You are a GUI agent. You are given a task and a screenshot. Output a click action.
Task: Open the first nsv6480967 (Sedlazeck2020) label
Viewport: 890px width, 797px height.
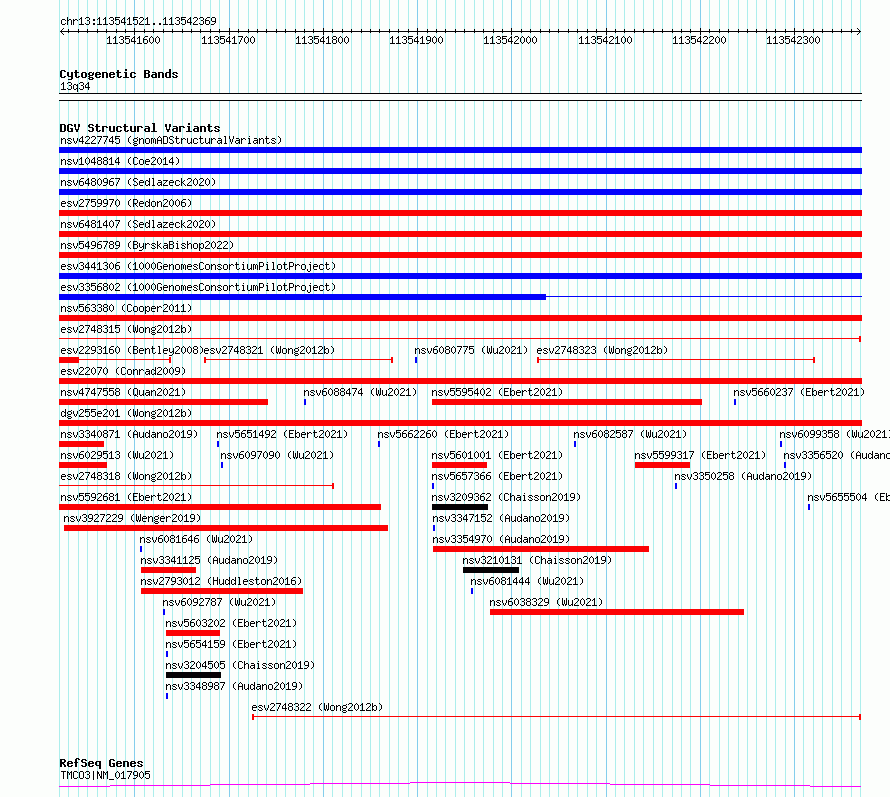(138, 182)
